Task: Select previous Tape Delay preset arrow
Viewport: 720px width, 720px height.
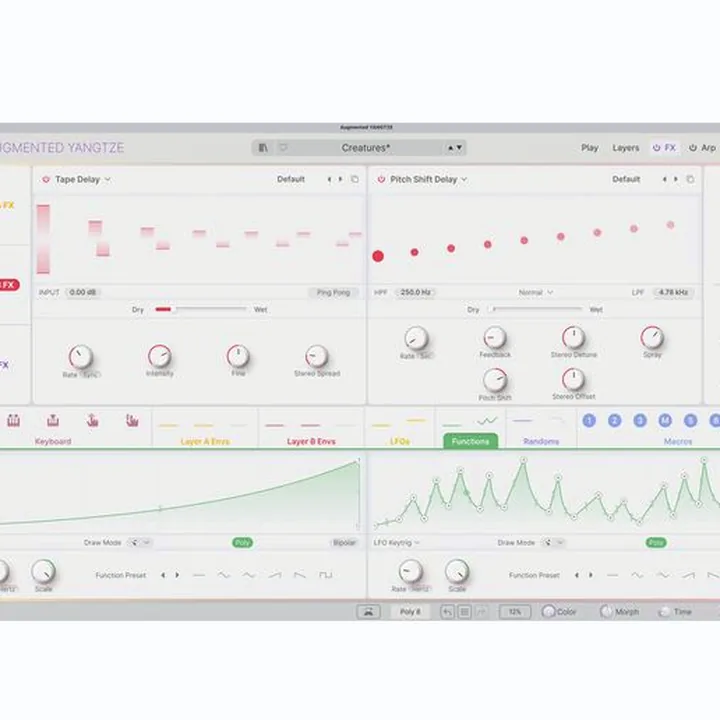Action: (x=329, y=179)
